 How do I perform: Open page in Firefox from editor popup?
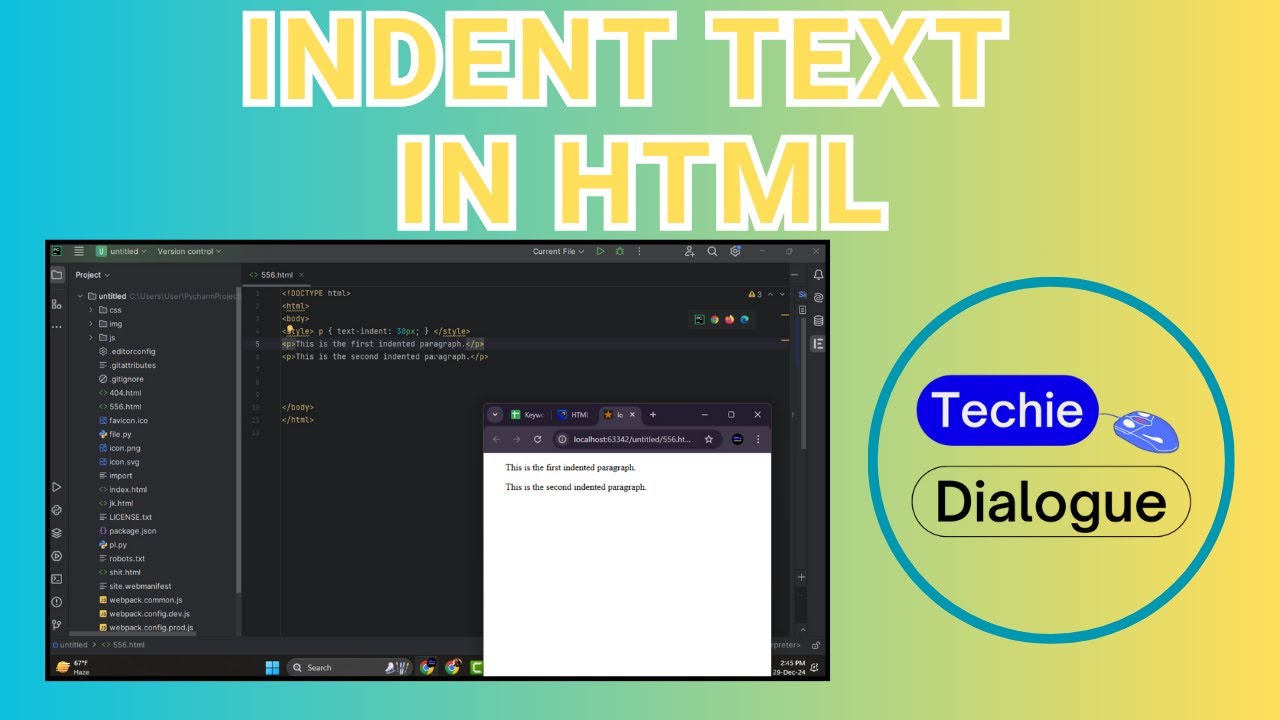pos(729,320)
